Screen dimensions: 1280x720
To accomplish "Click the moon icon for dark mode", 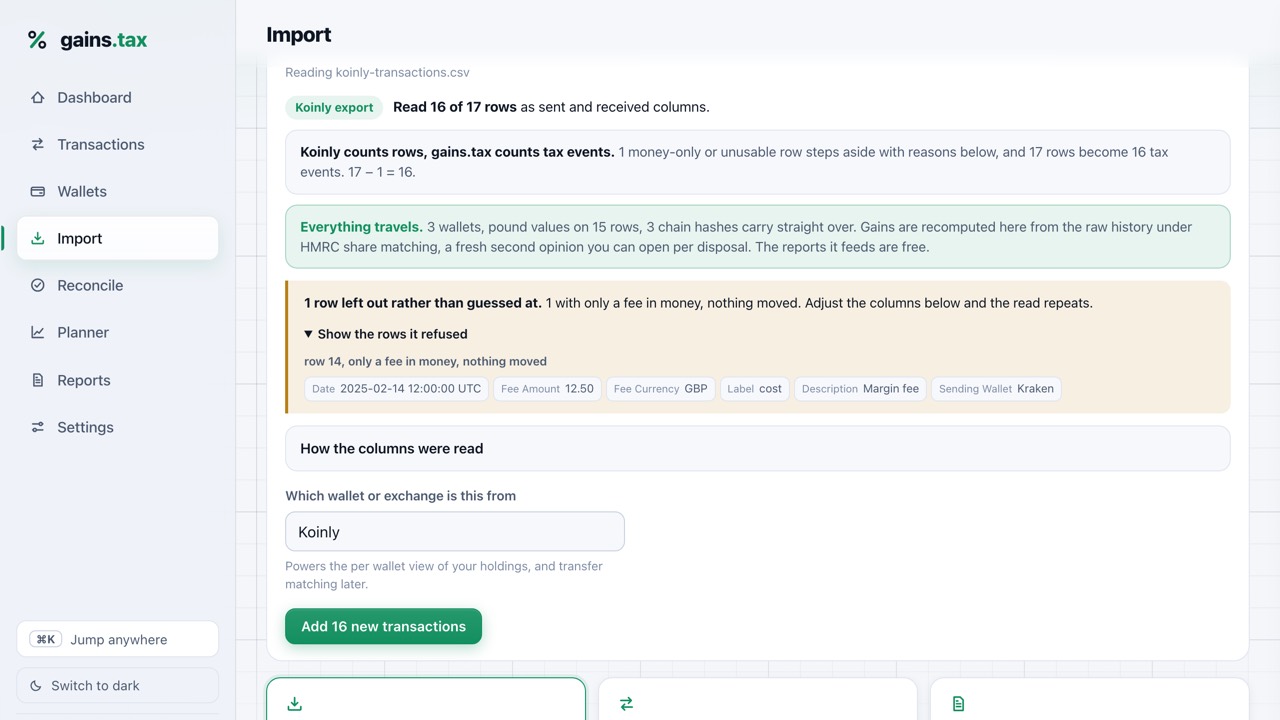I will 36,686.
